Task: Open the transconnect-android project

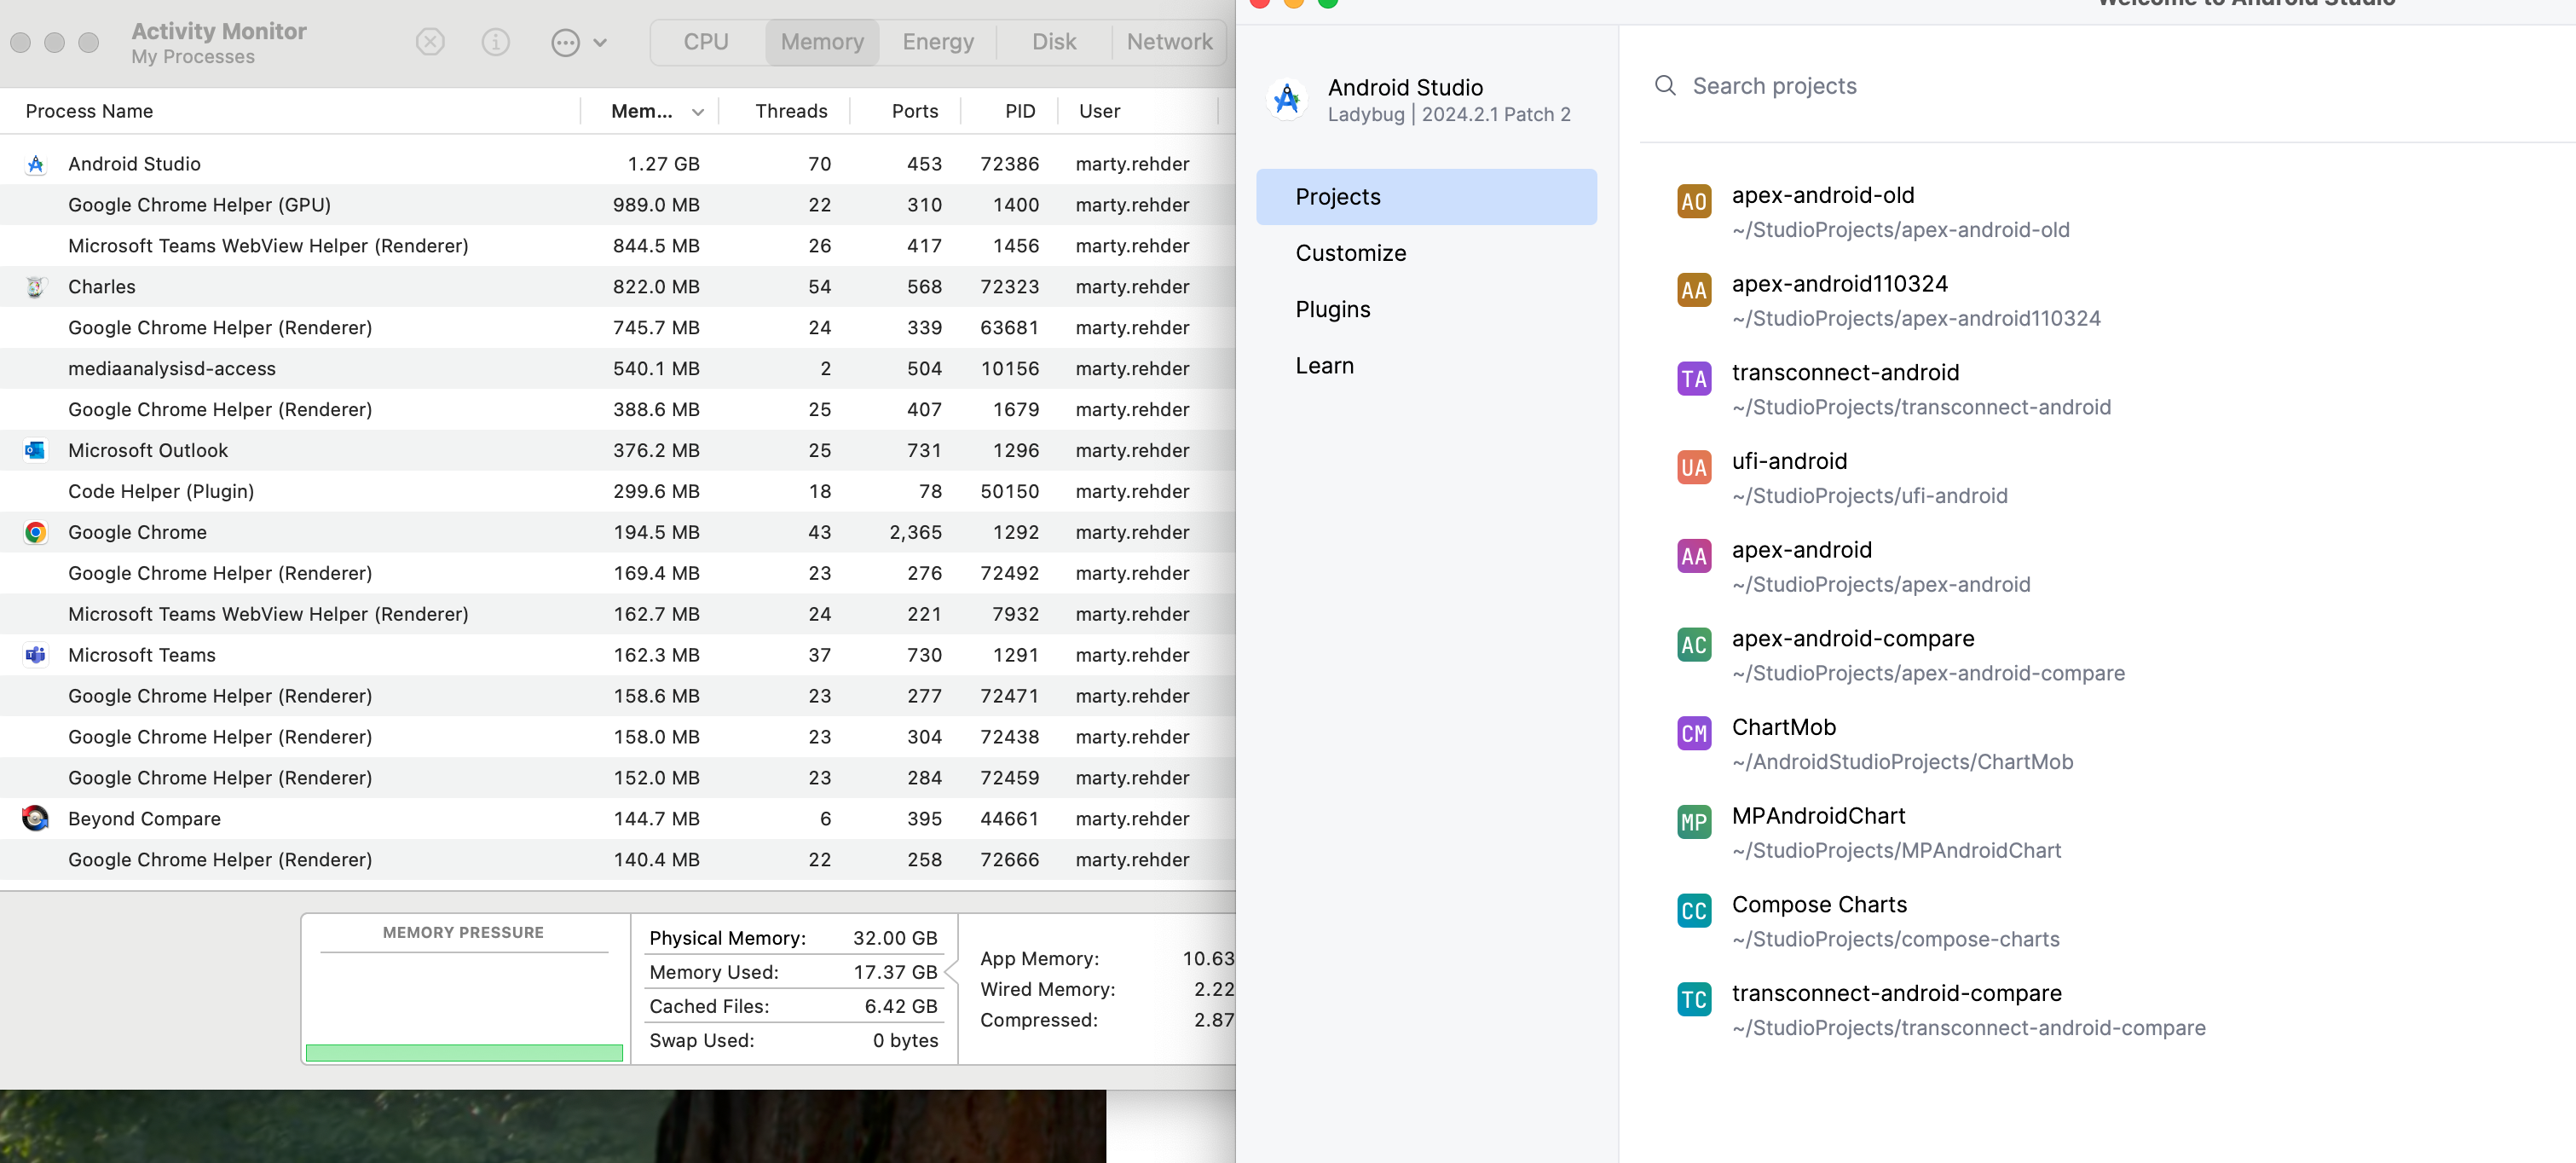Action: pyautogui.click(x=1845, y=373)
